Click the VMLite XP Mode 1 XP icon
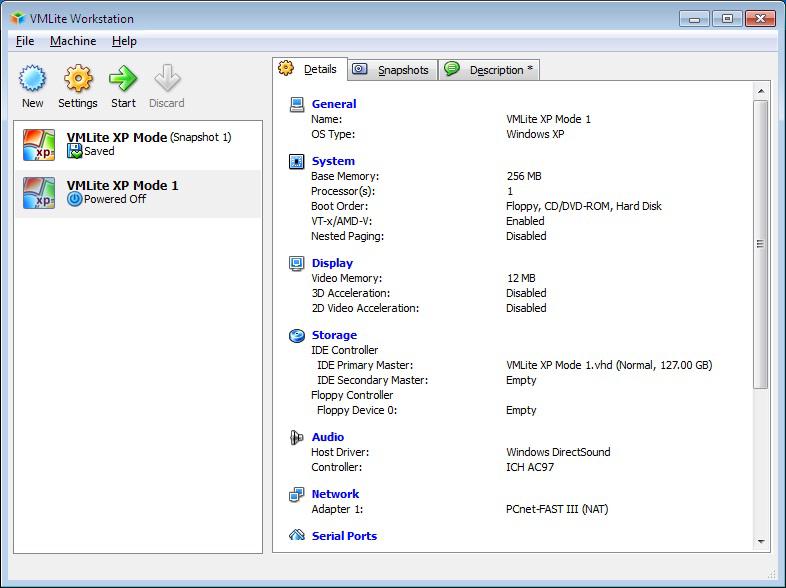The height and width of the screenshot is (588, 786). click(x=39, y=193)
